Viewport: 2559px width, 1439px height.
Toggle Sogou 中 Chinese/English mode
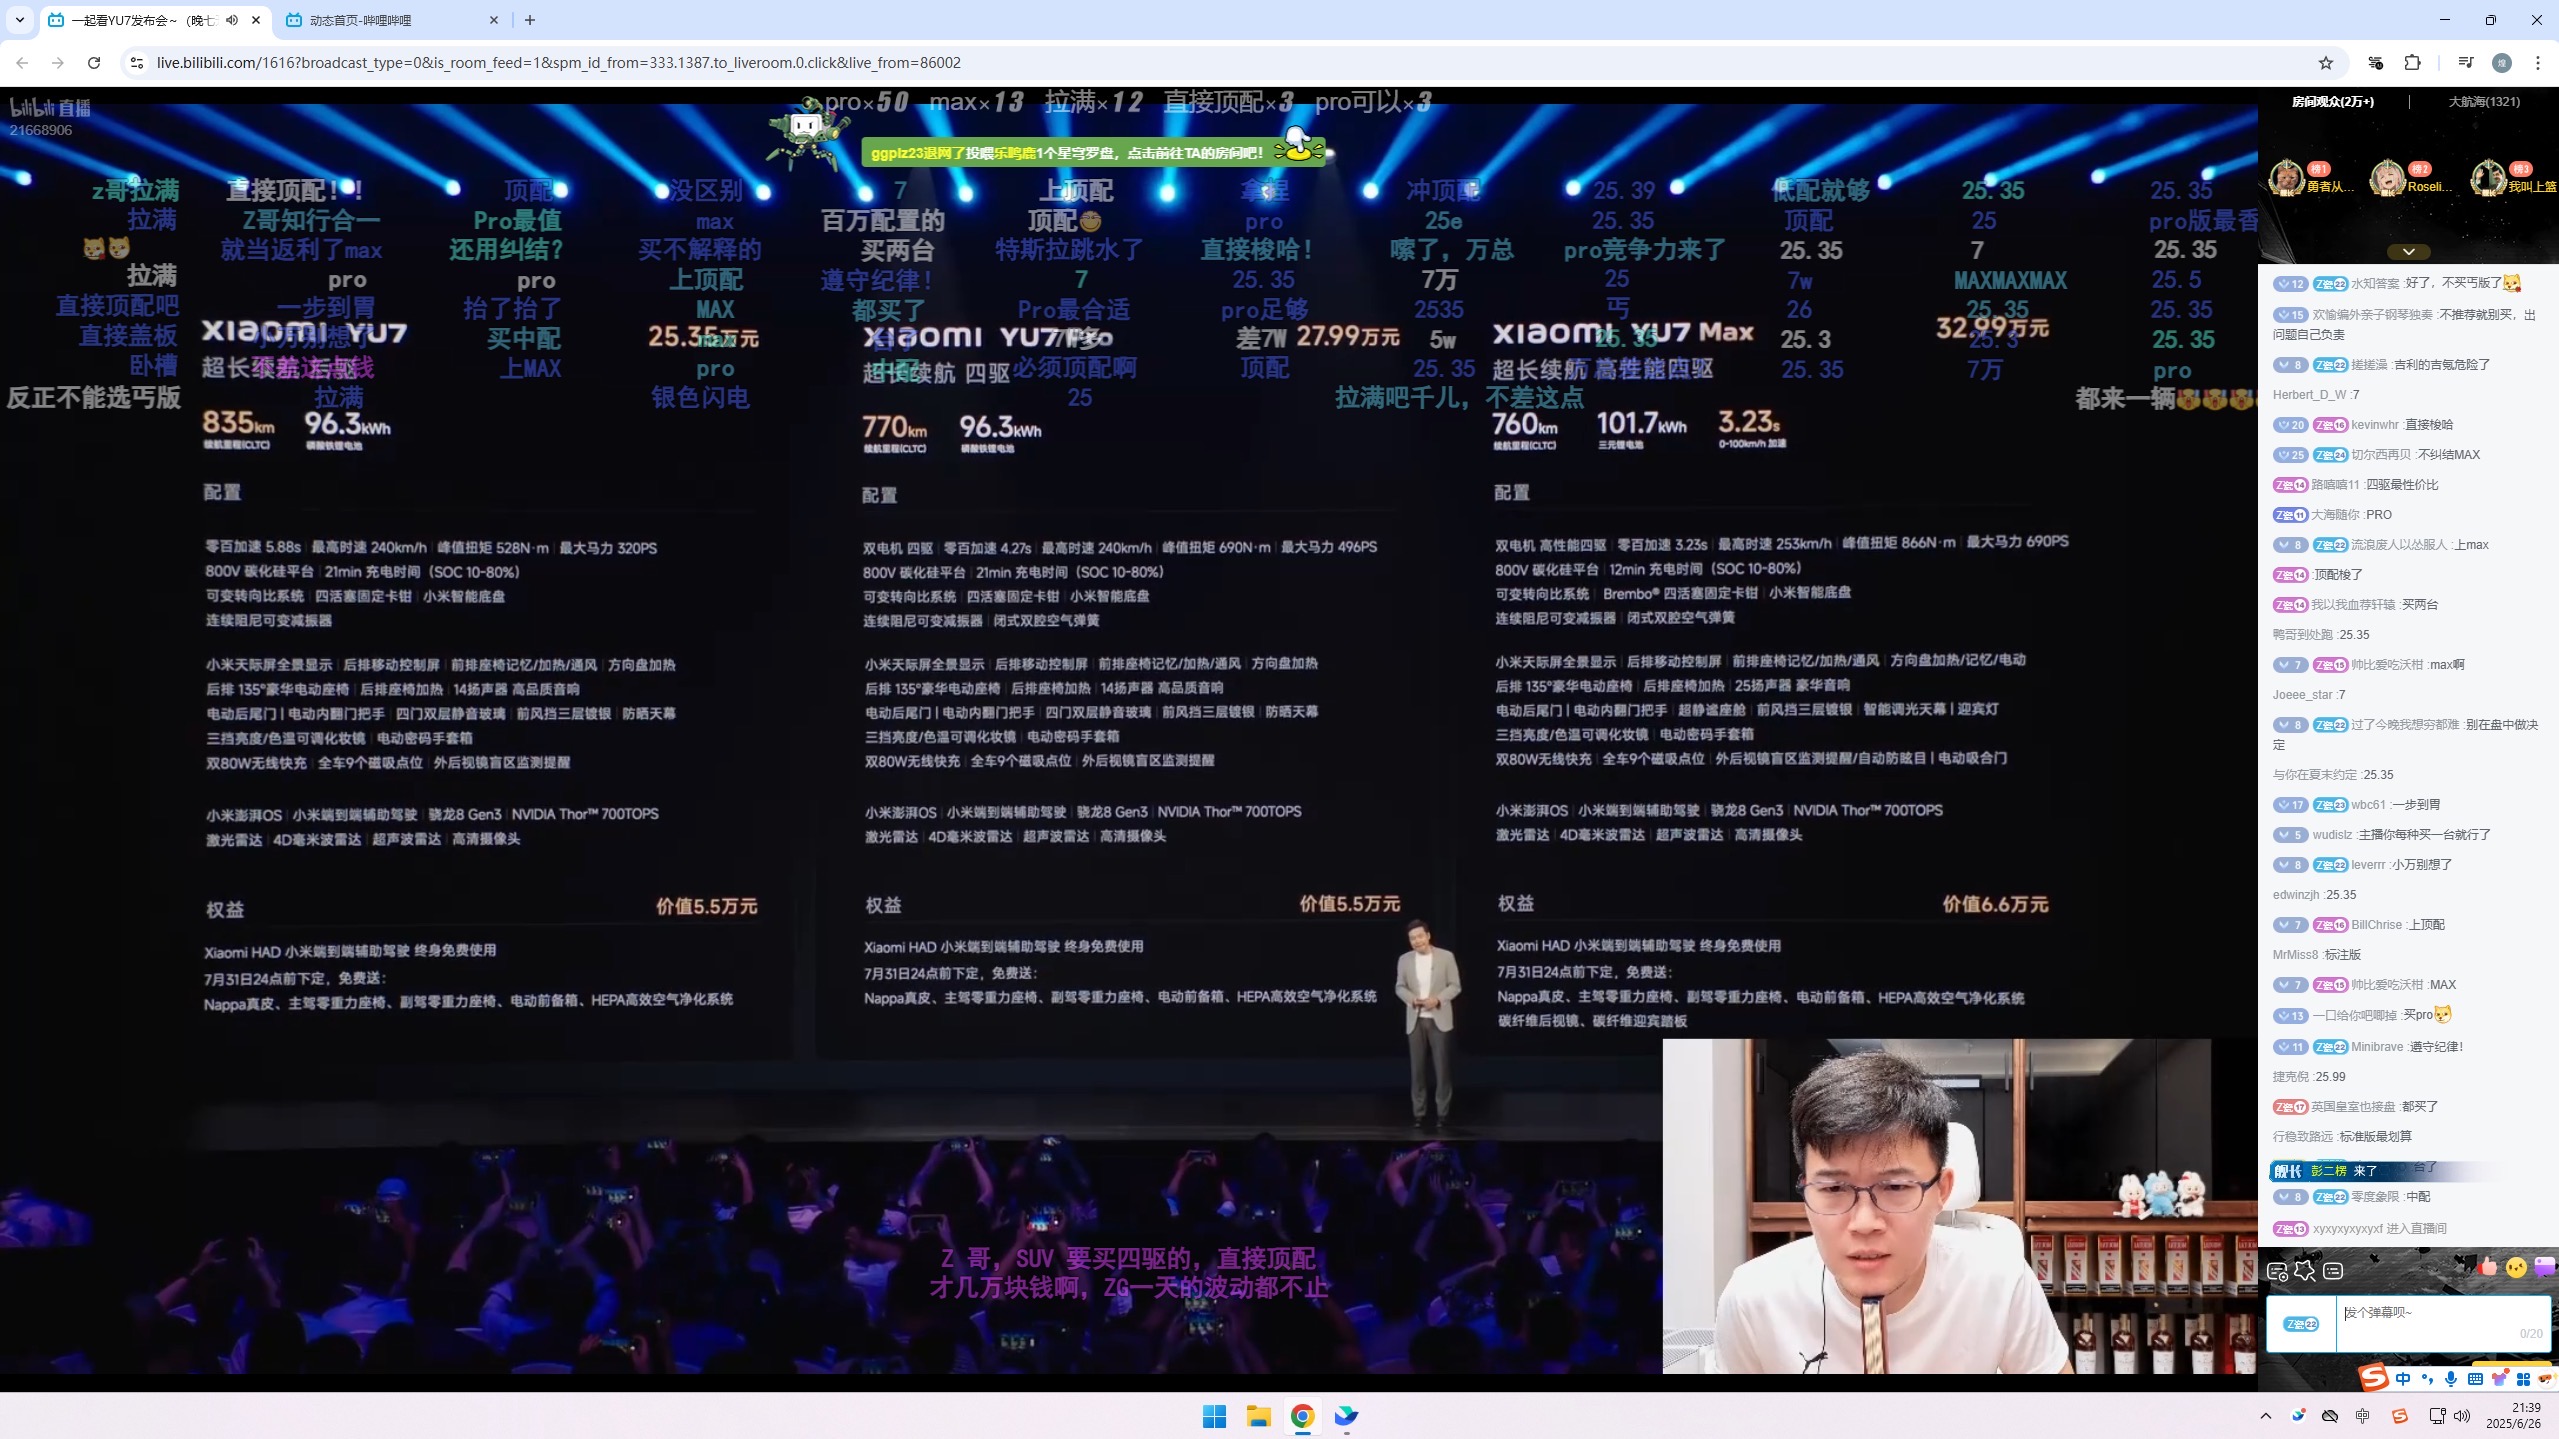(x=2403, y=1379)
